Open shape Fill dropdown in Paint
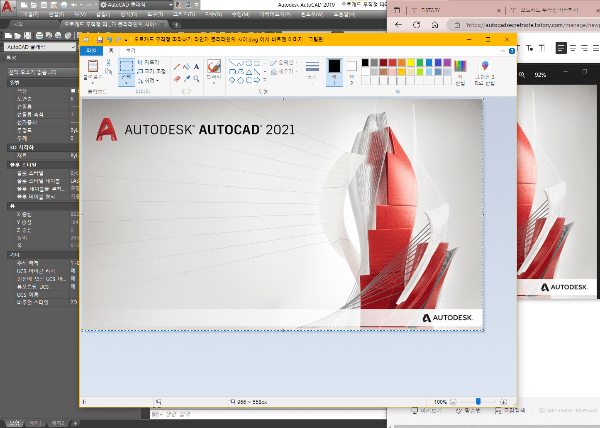 284,72
